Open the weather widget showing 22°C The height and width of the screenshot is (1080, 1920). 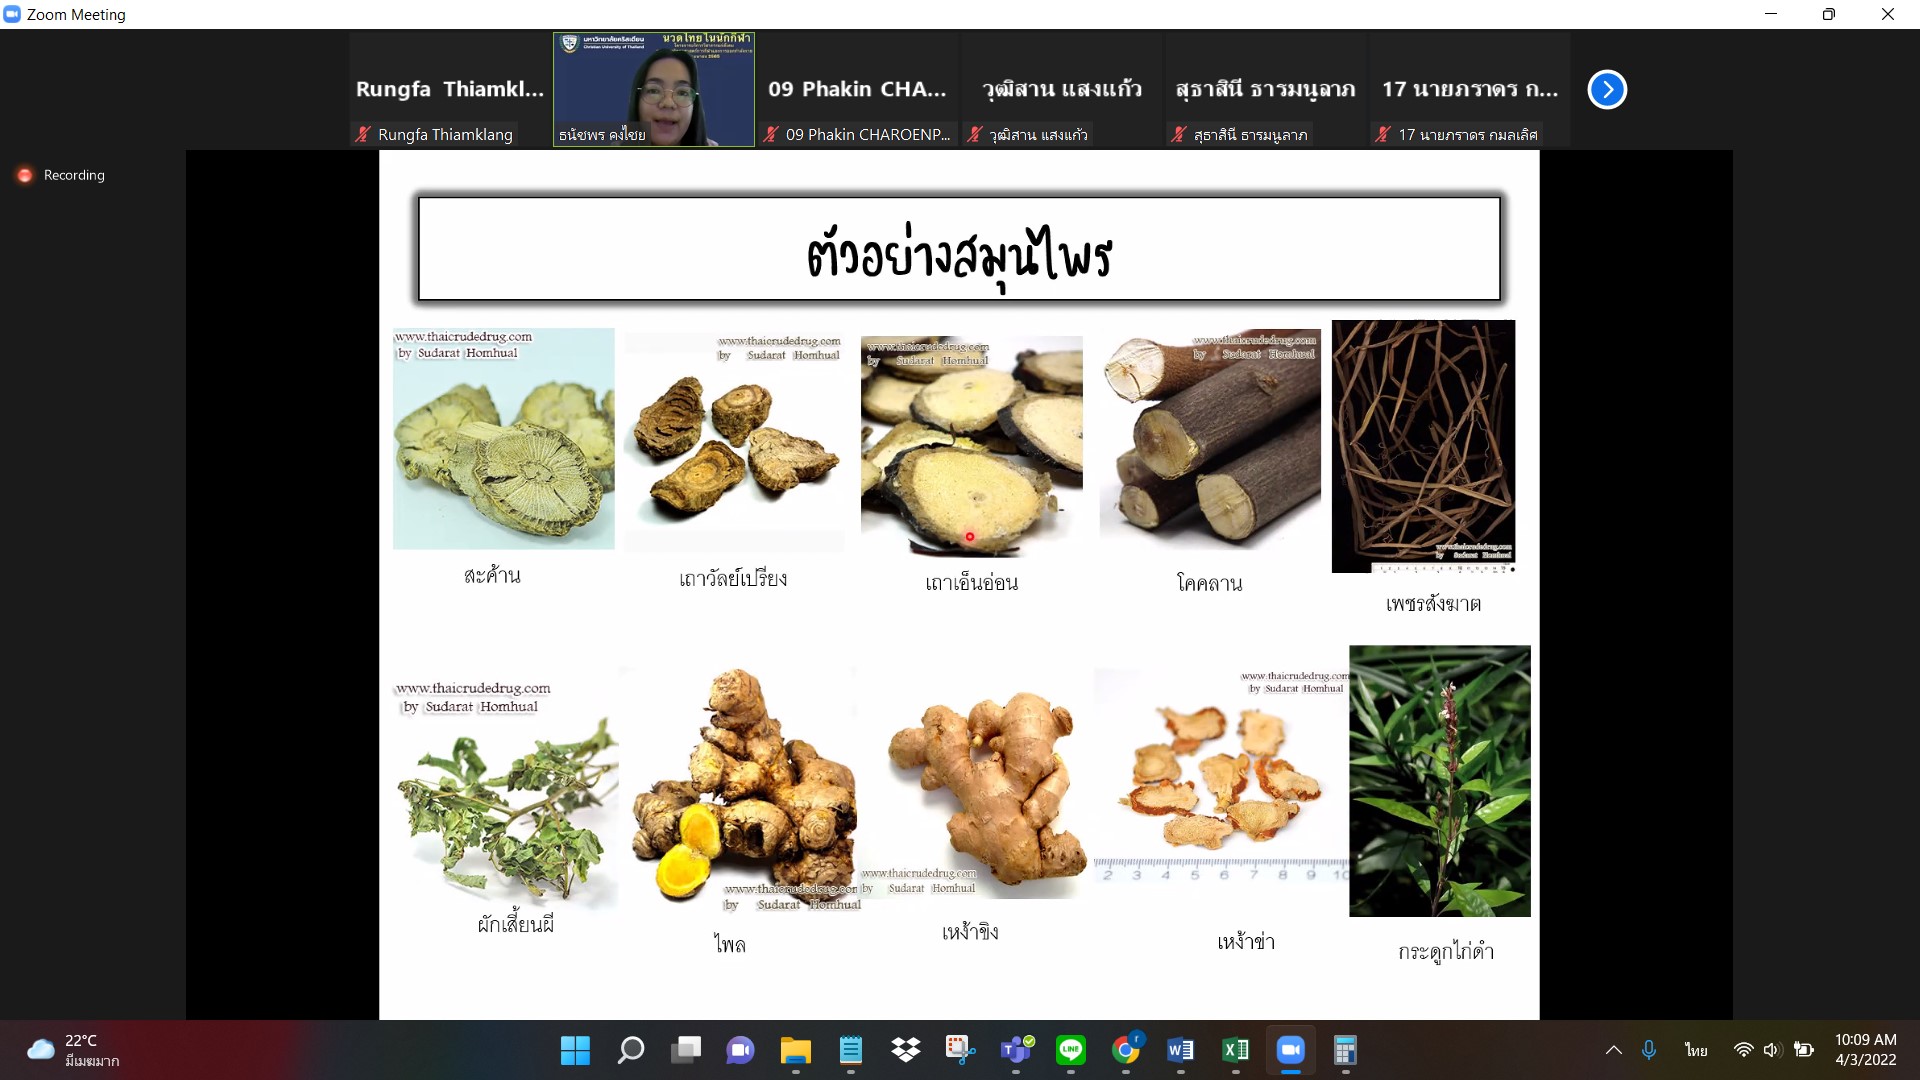pyautogui.click(x=75, y=1050)
